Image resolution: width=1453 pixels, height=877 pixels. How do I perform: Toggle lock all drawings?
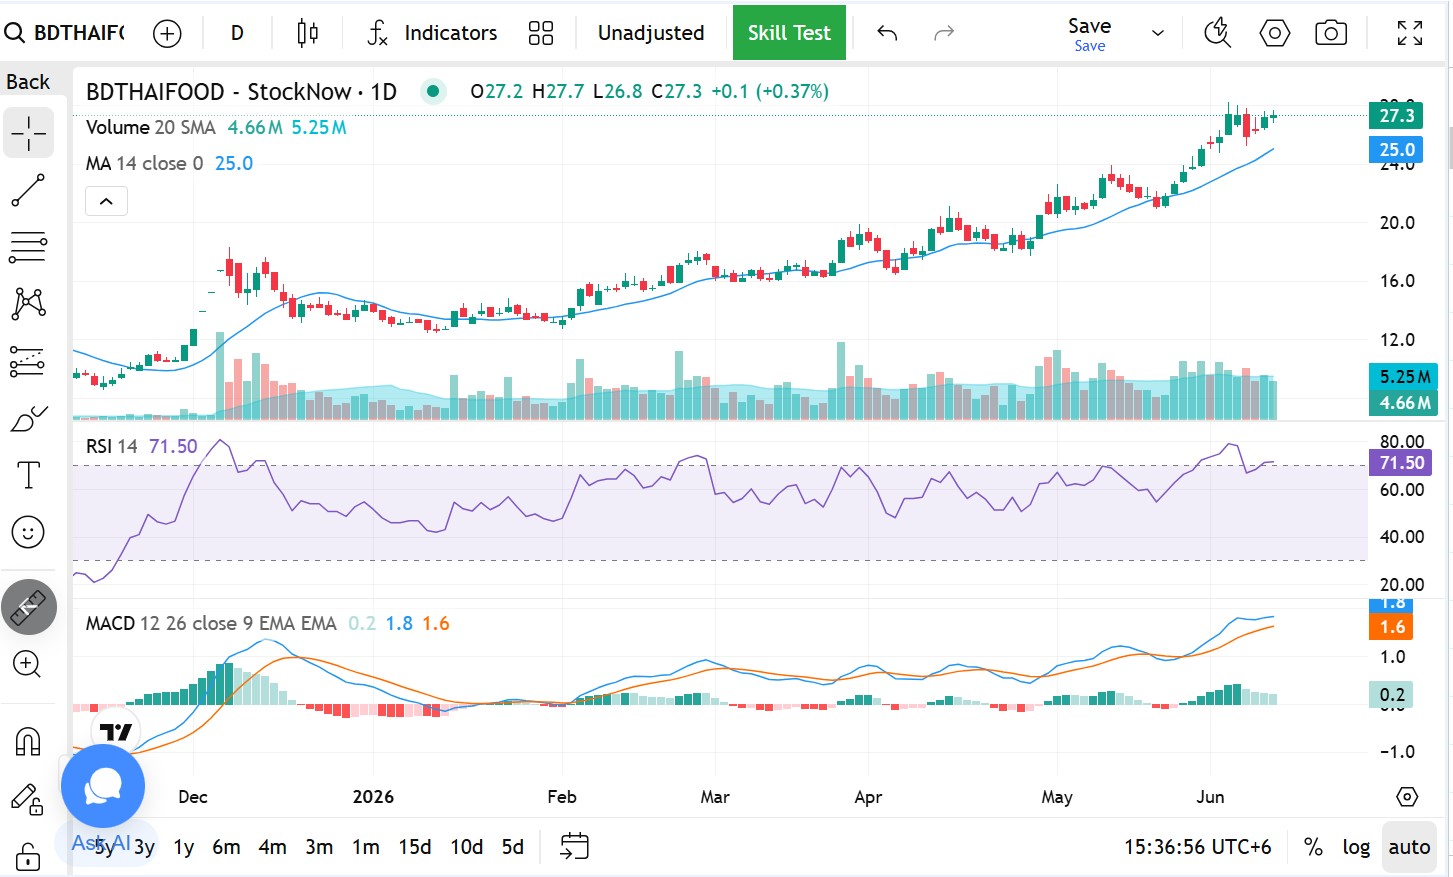[28, 856]
